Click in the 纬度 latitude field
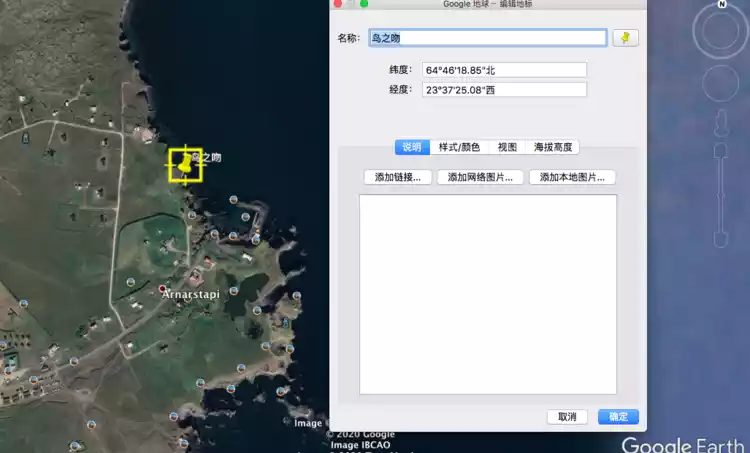The width and height of the screenshot is (750, 453). [504, 70]
